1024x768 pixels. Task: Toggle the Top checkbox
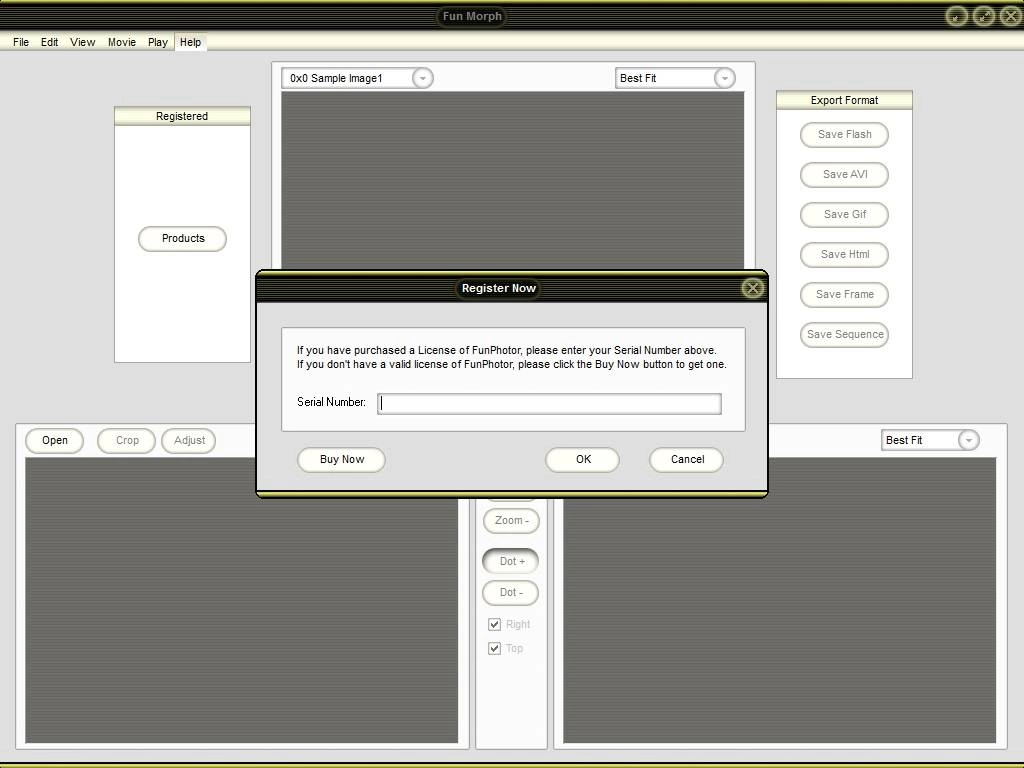(494, 648)
